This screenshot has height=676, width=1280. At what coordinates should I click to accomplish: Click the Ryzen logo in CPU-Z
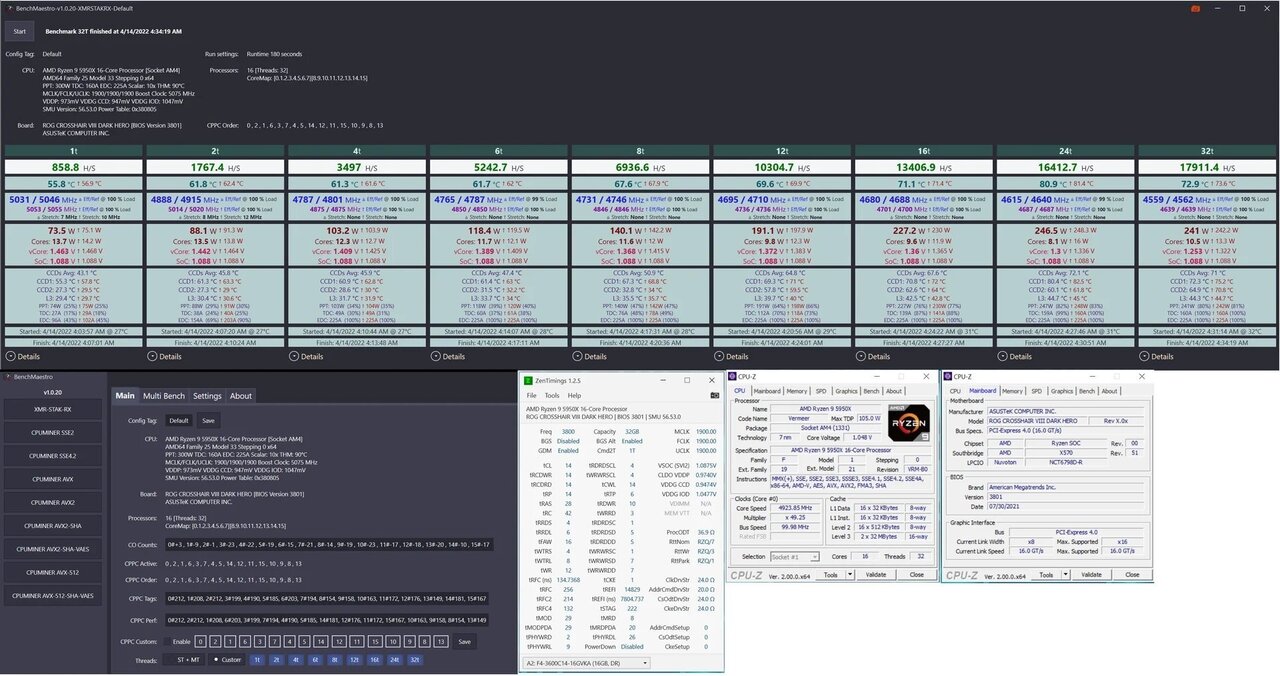coord(907,424)
